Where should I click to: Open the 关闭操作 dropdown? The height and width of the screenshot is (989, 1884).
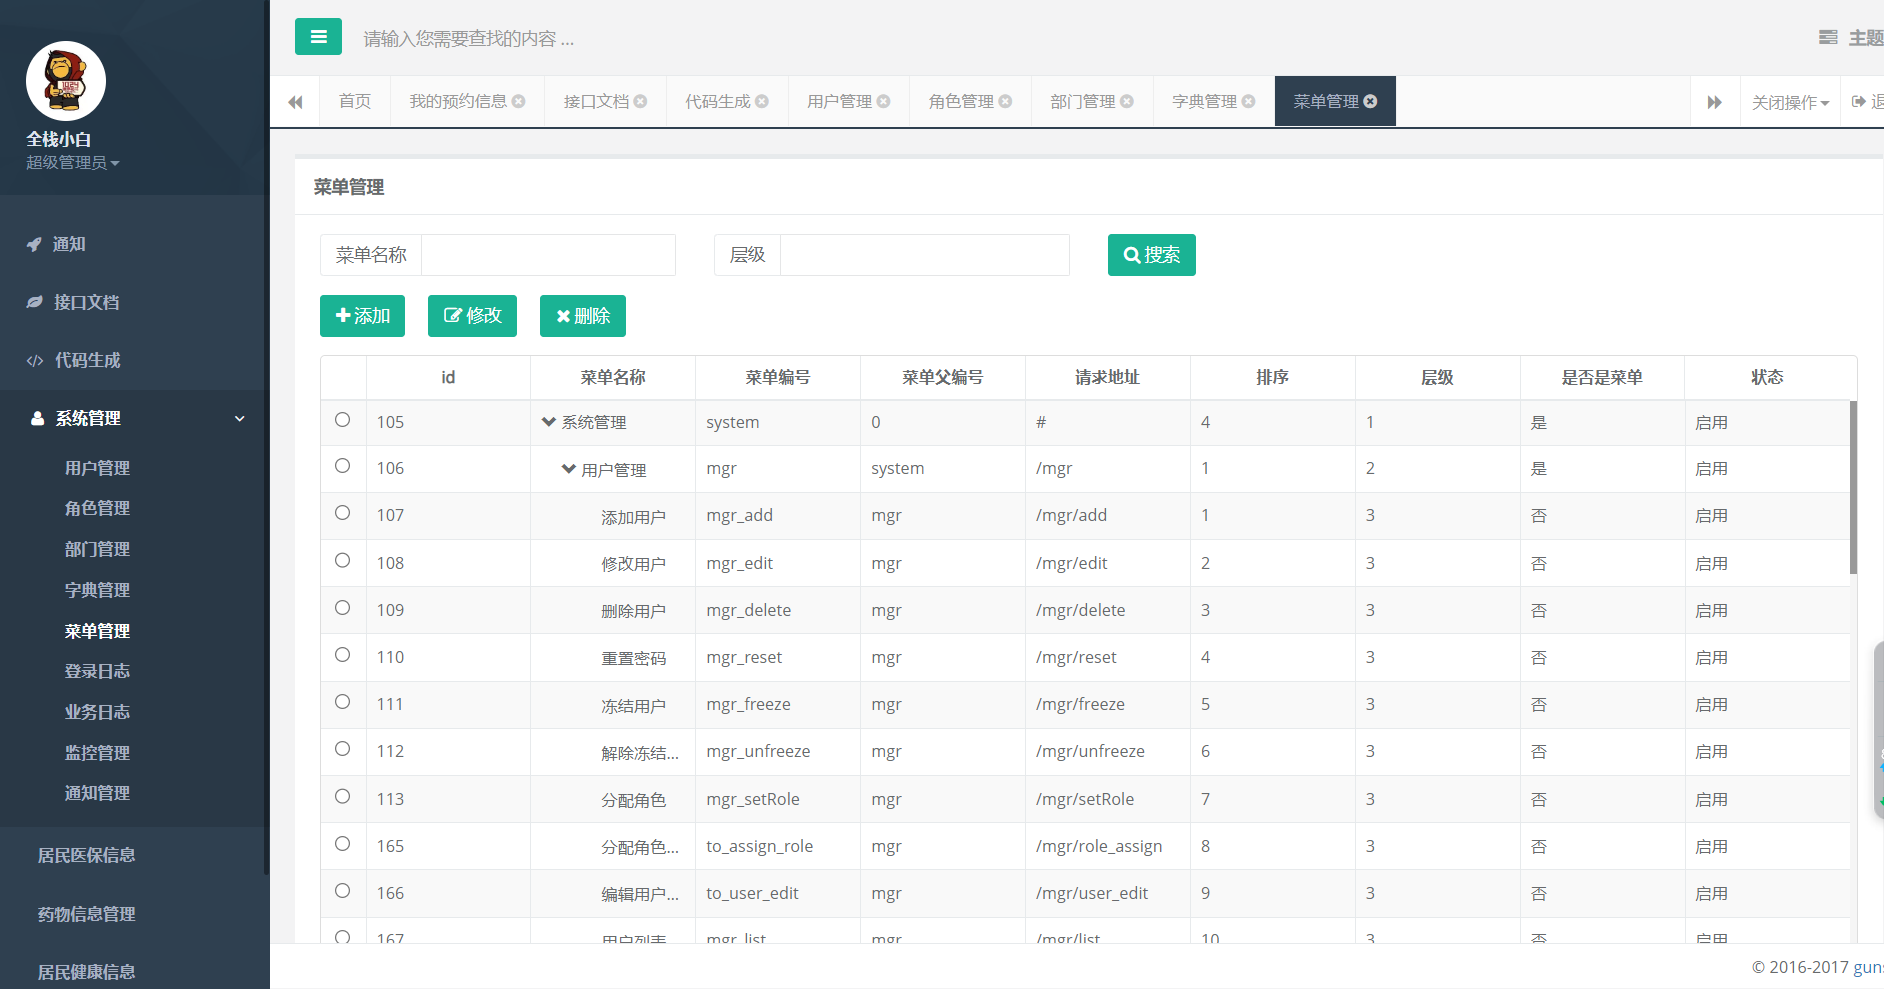click(1790, 102)
